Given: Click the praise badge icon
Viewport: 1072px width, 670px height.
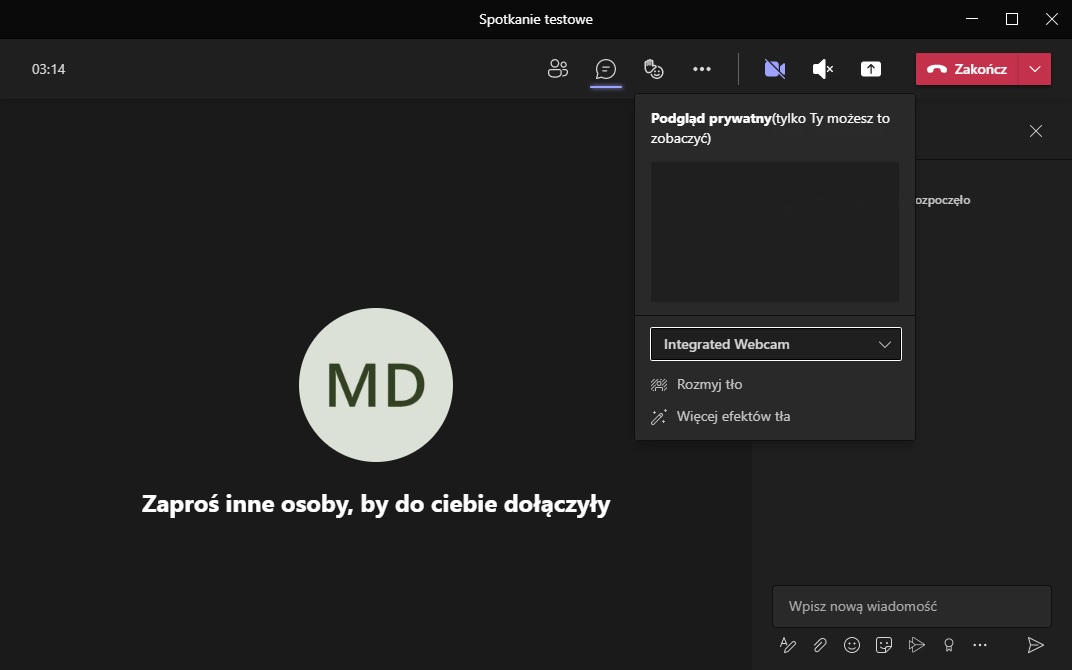Looking at the screenshot, I should [948, 645].
